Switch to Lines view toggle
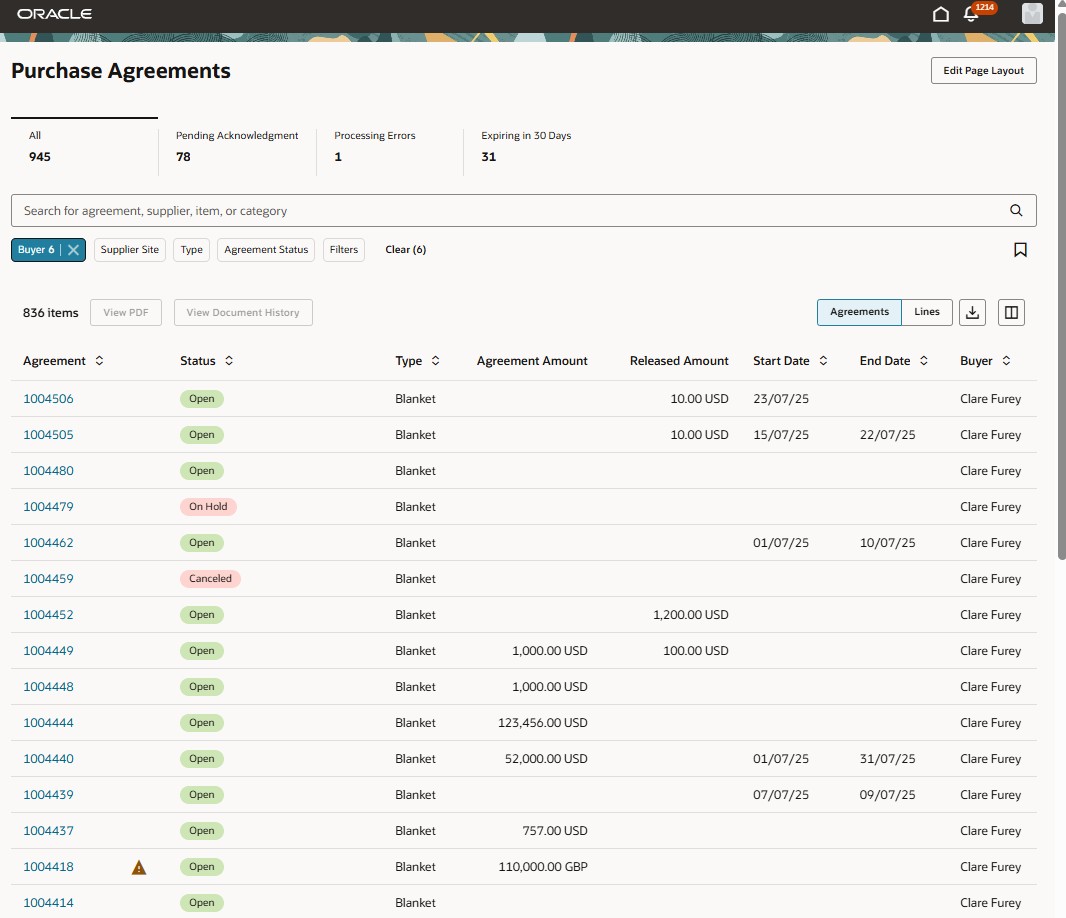1066x918 pixels. pyautogui.click(x=927, y=312)
